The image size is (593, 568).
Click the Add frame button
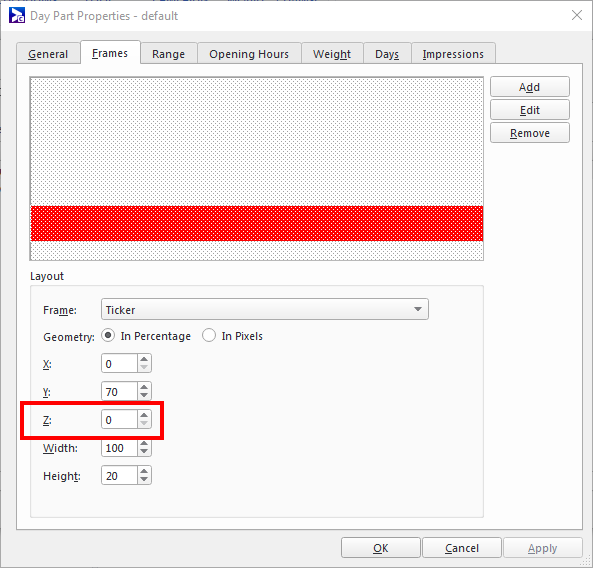tap(529, 87)
